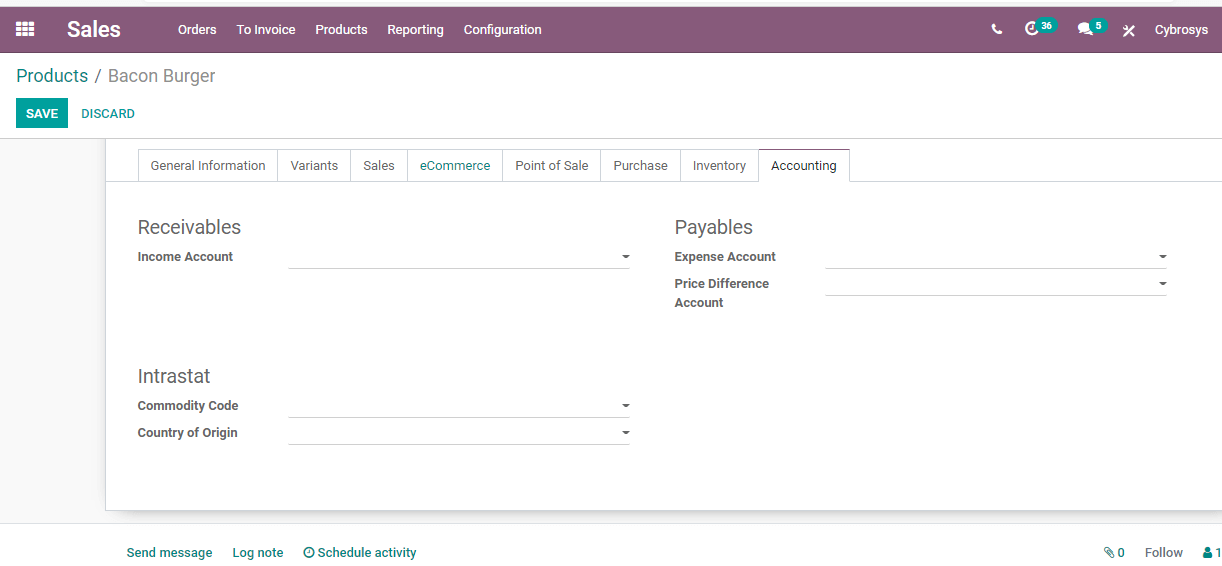Switch to the eCommerce tab
Viewport: 1222px width, 566px height.
tap(455, 166)
